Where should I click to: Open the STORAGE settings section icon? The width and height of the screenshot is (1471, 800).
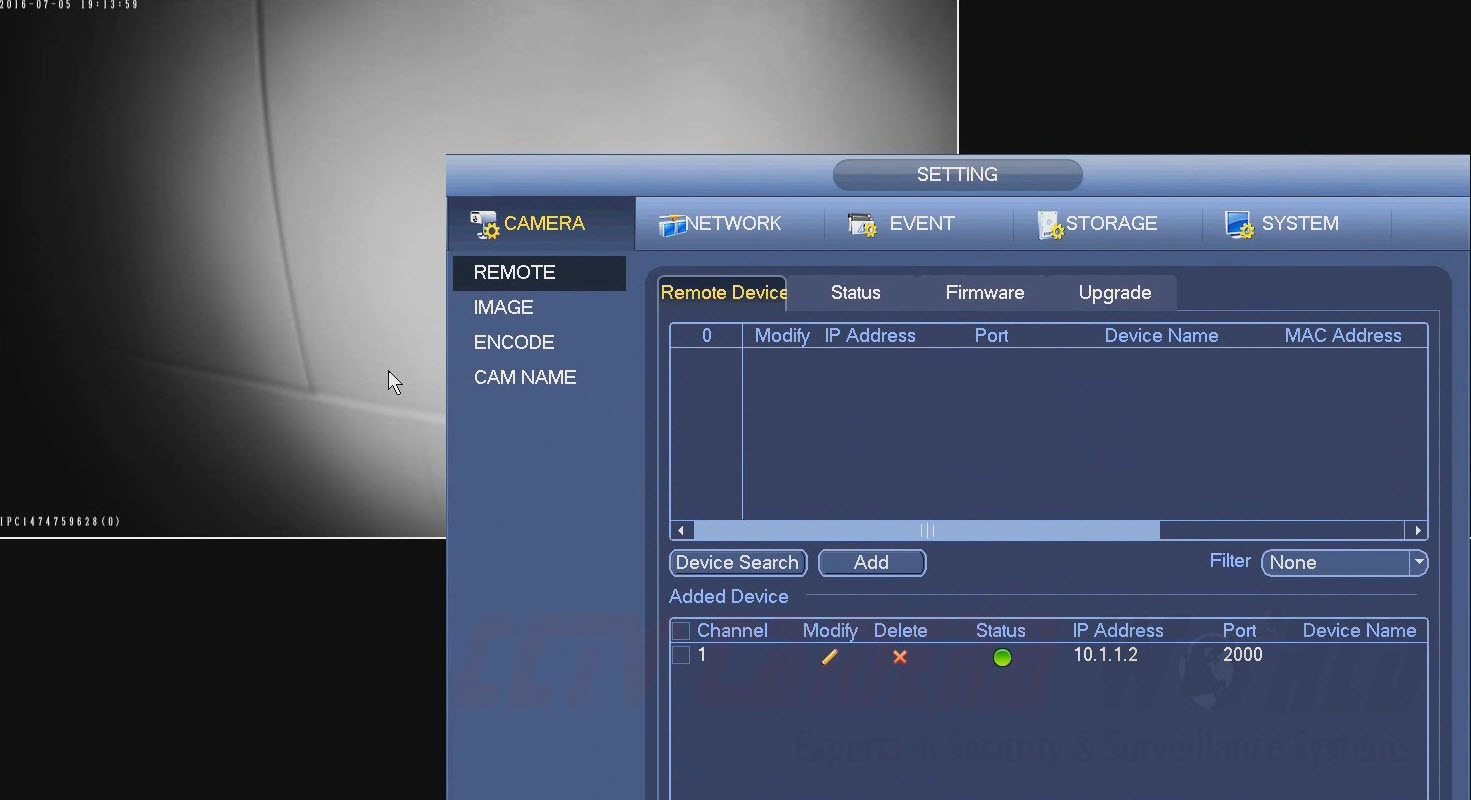tap(1050, 224)
